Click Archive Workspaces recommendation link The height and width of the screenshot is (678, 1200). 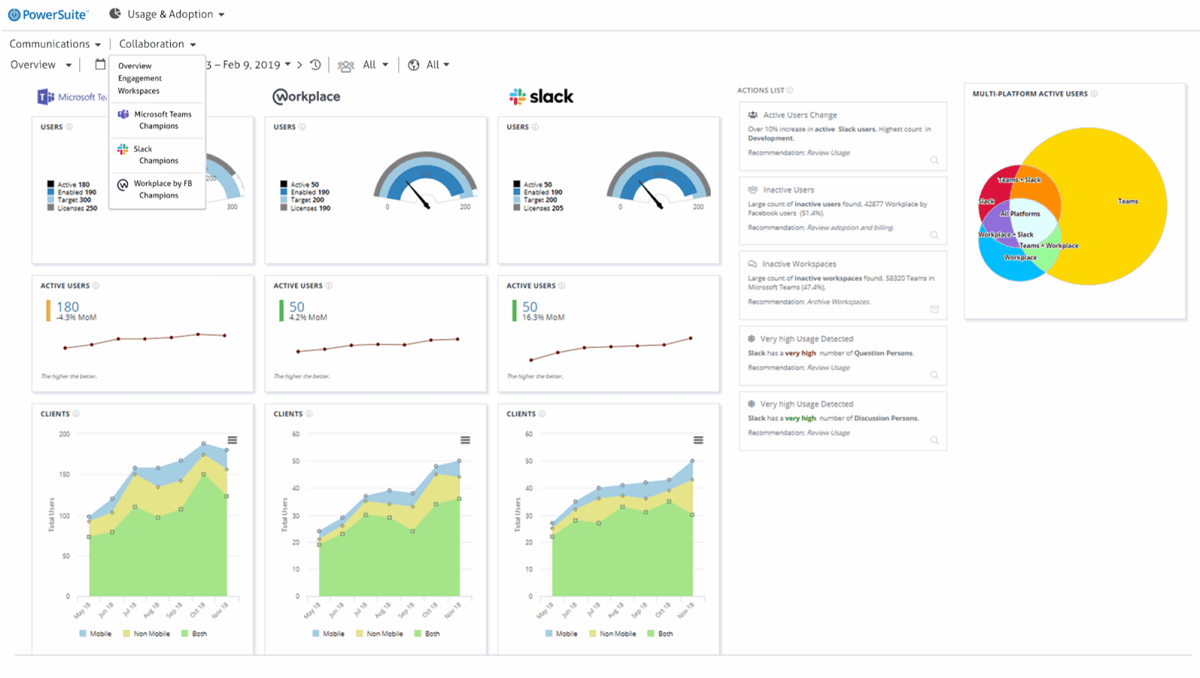838,302
